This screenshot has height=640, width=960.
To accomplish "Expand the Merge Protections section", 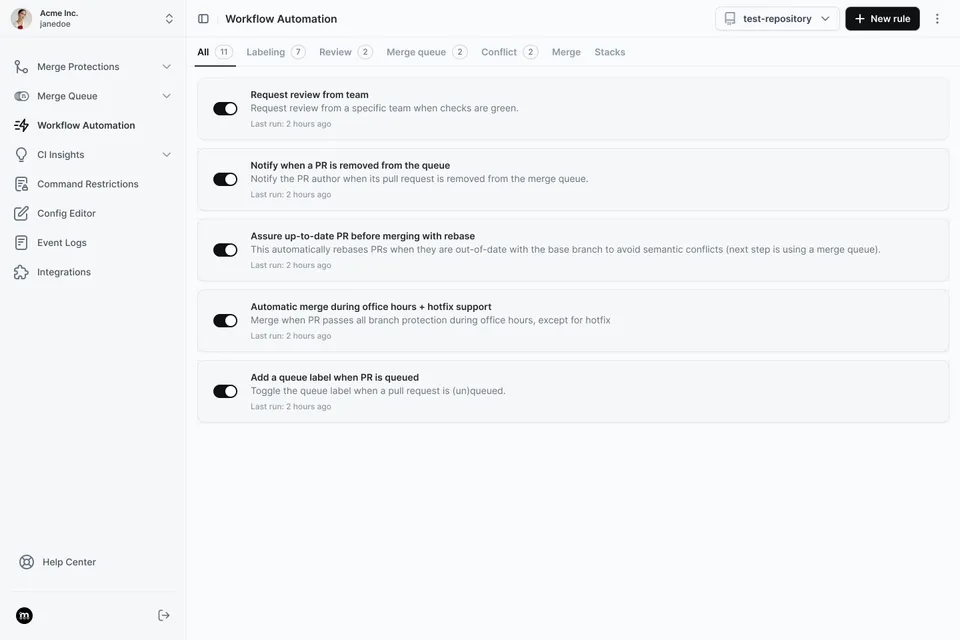I will 168,65.
